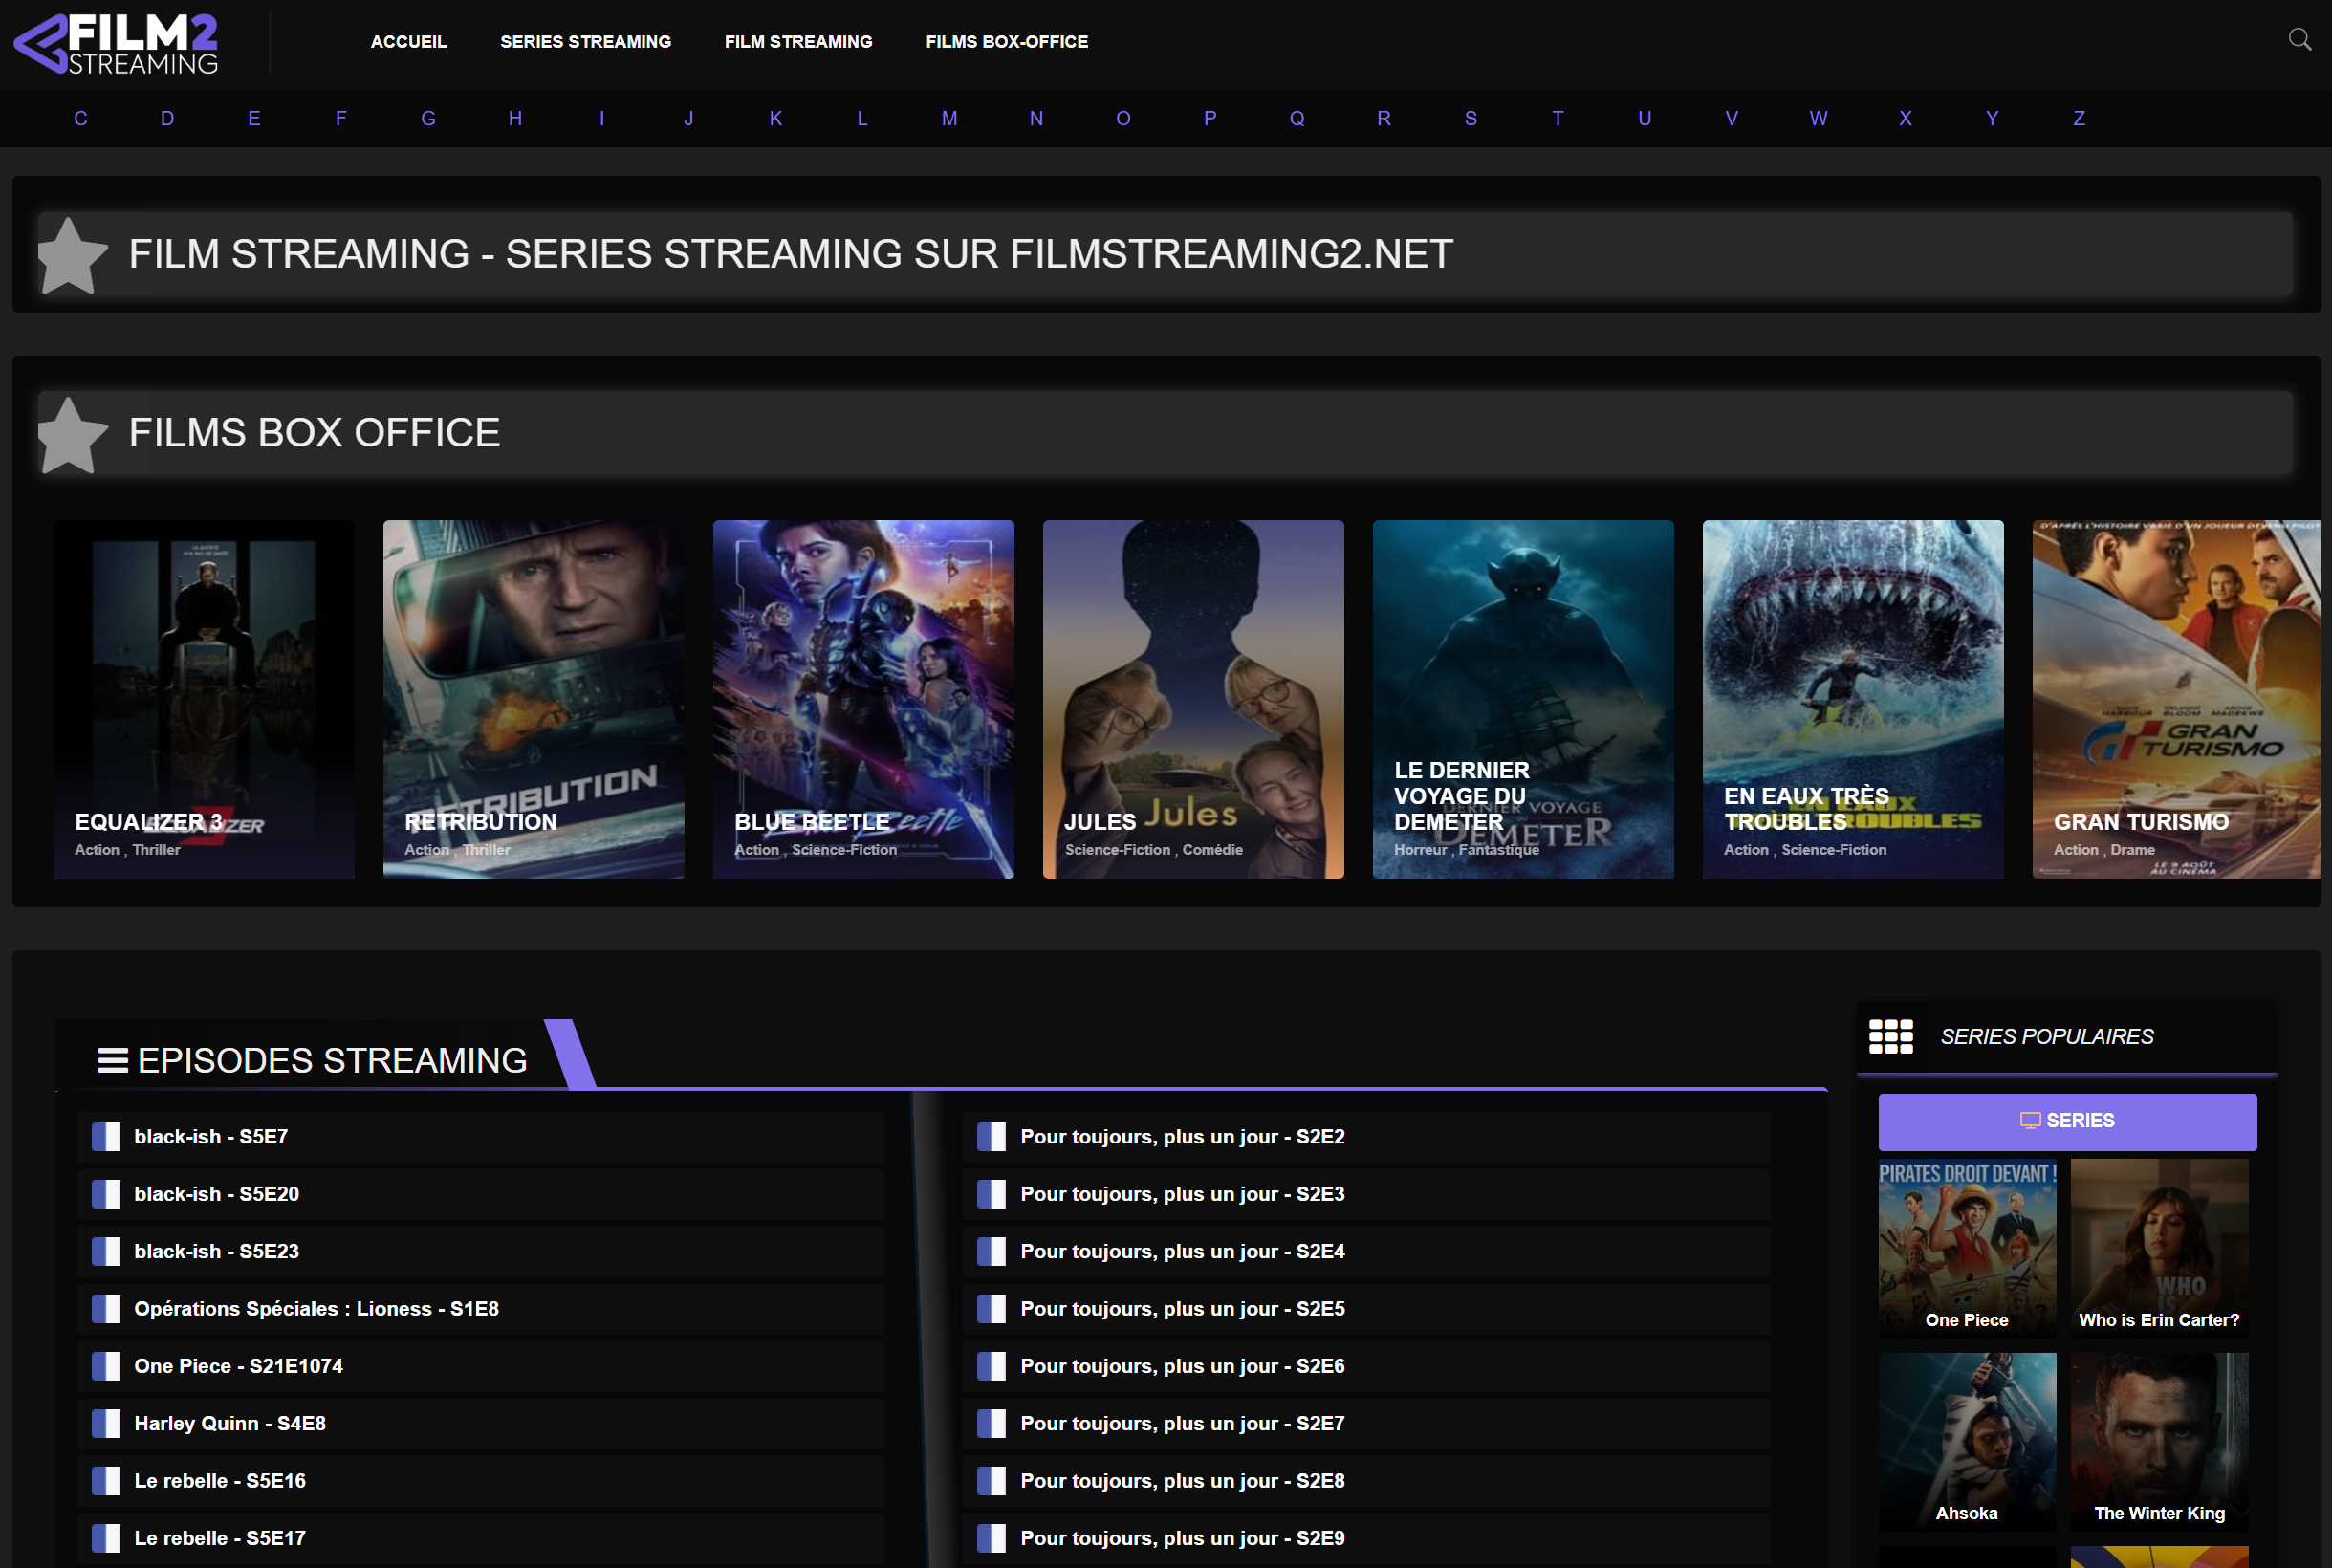
Task: Open Pour toujours, plus un jour - S2E8
Action: pyautogui.click(x=1366, y=1481)
